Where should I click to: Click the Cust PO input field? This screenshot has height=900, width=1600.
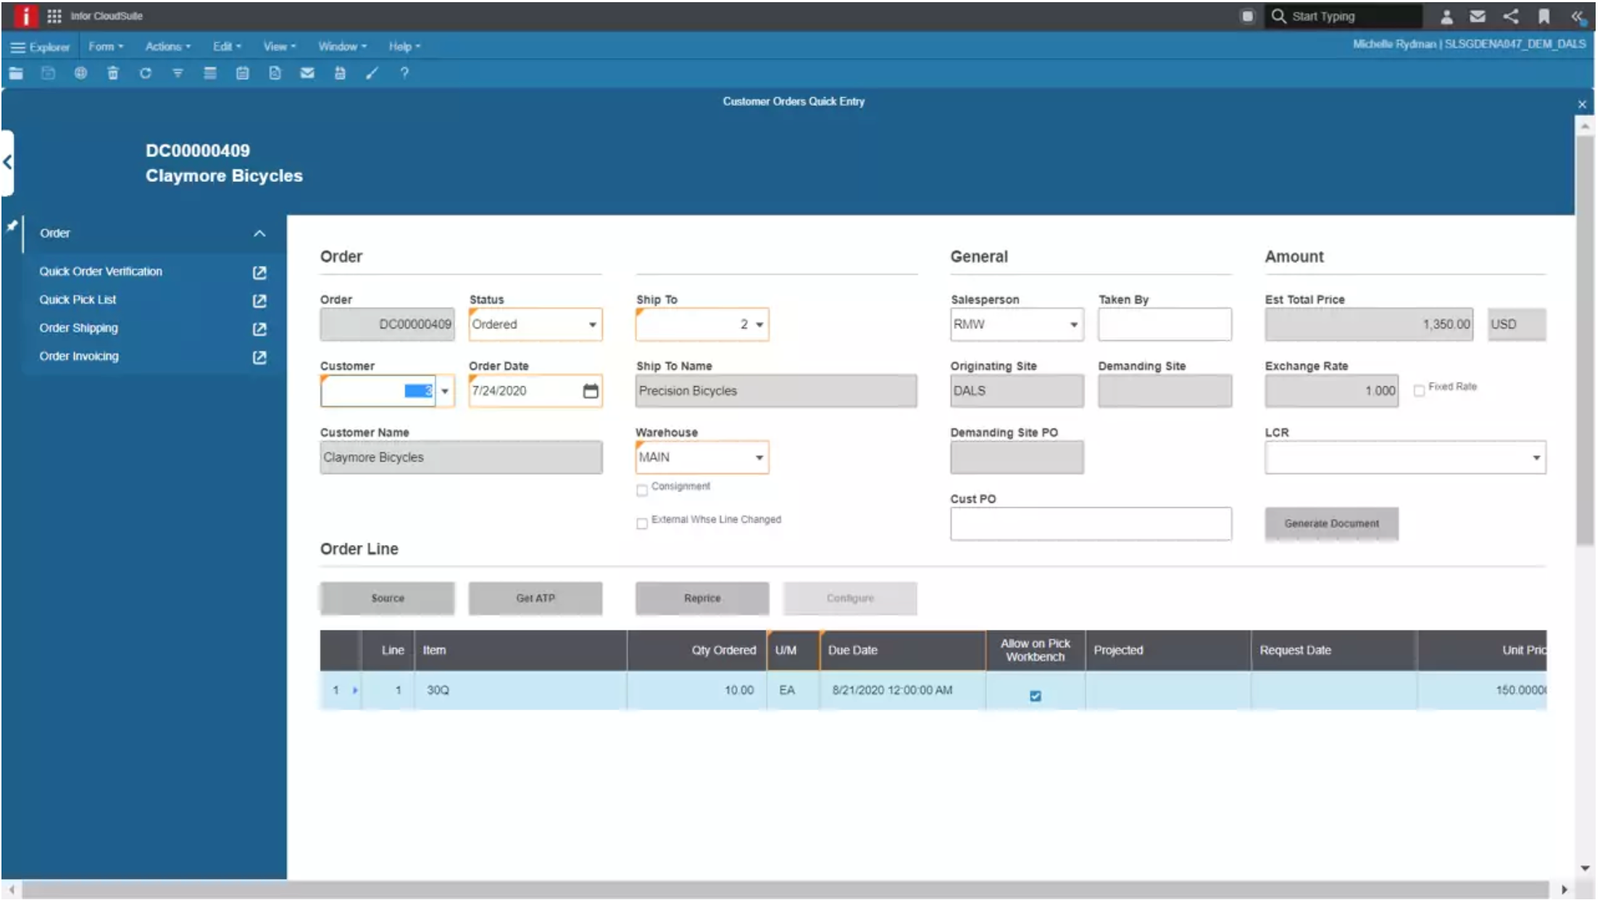[x=1091, y=524]
